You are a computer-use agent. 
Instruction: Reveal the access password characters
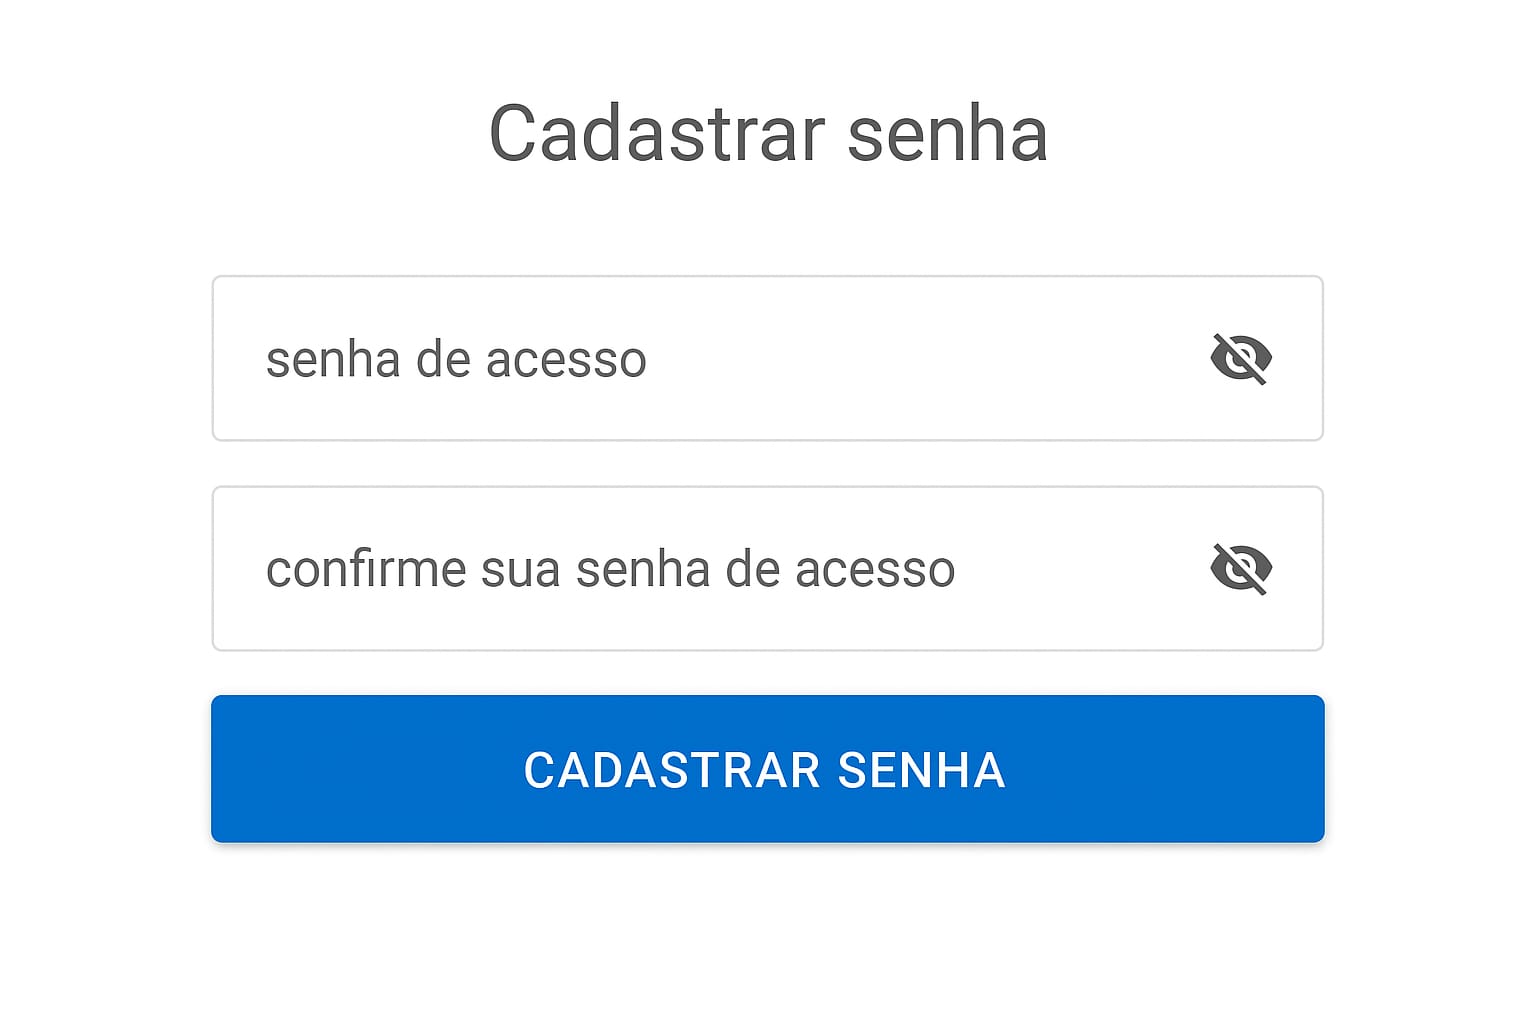1240,358
